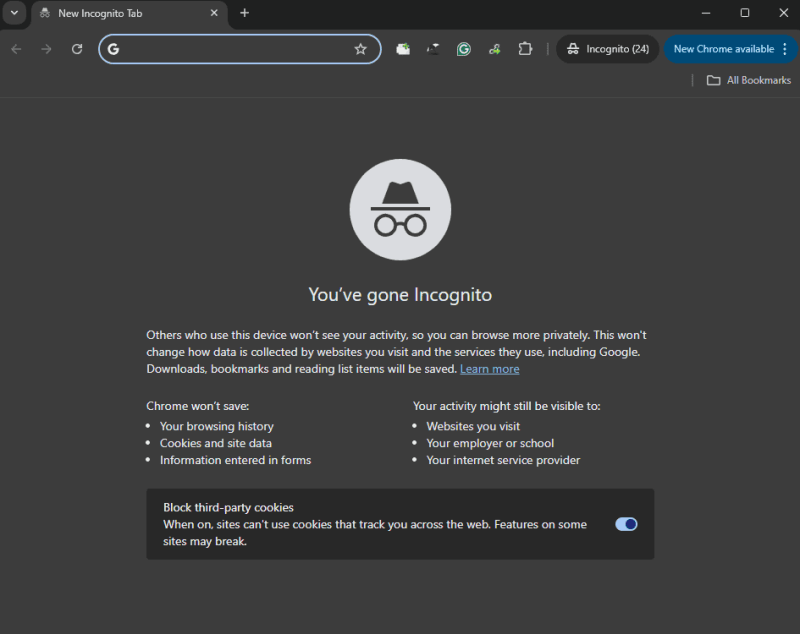800x634 pixels.
Task: Click the dark hat extension icon
Action: pyautogui.click(x=433, y=49)
